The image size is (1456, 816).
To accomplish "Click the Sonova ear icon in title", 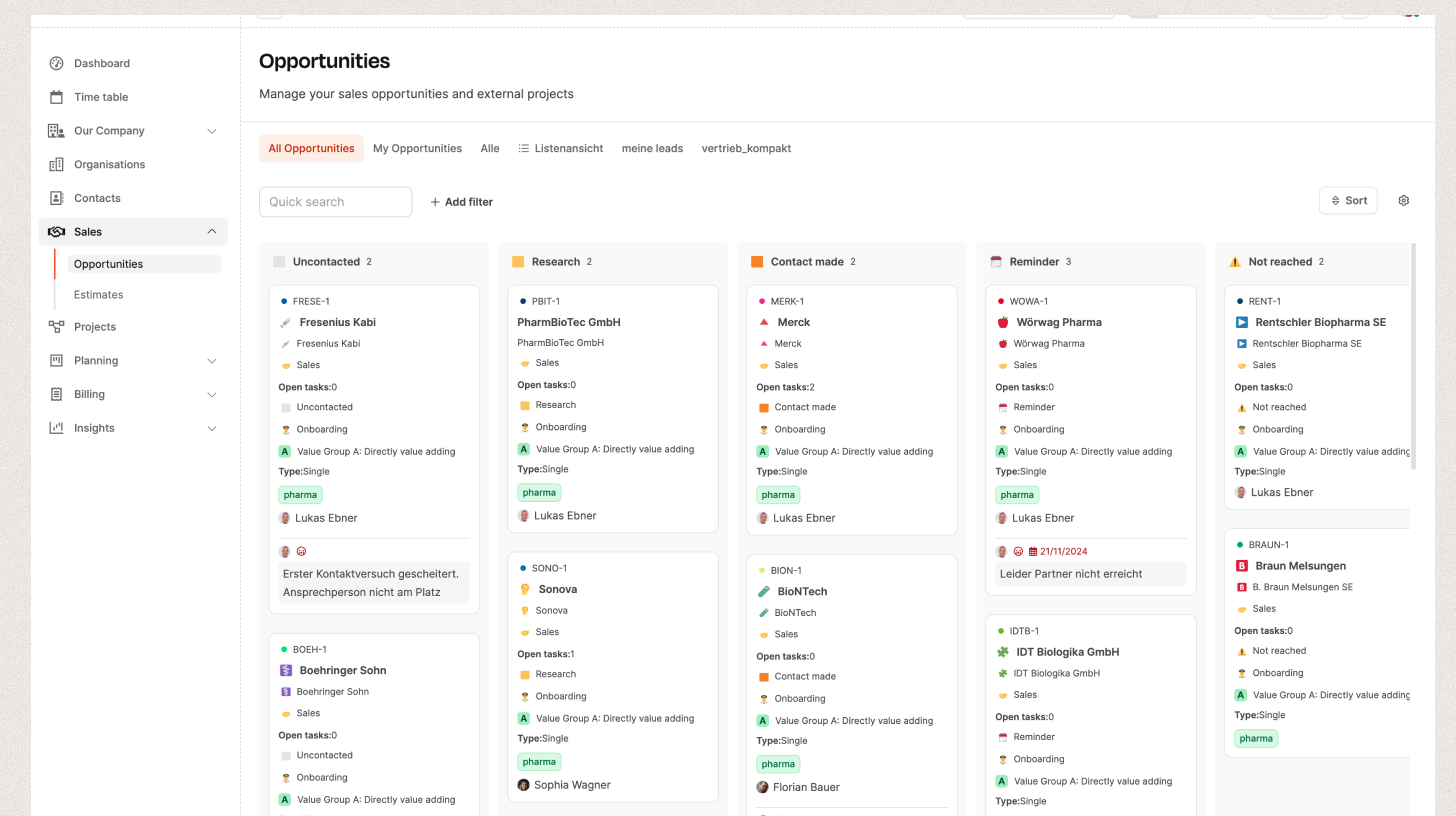I will point(525,589).
